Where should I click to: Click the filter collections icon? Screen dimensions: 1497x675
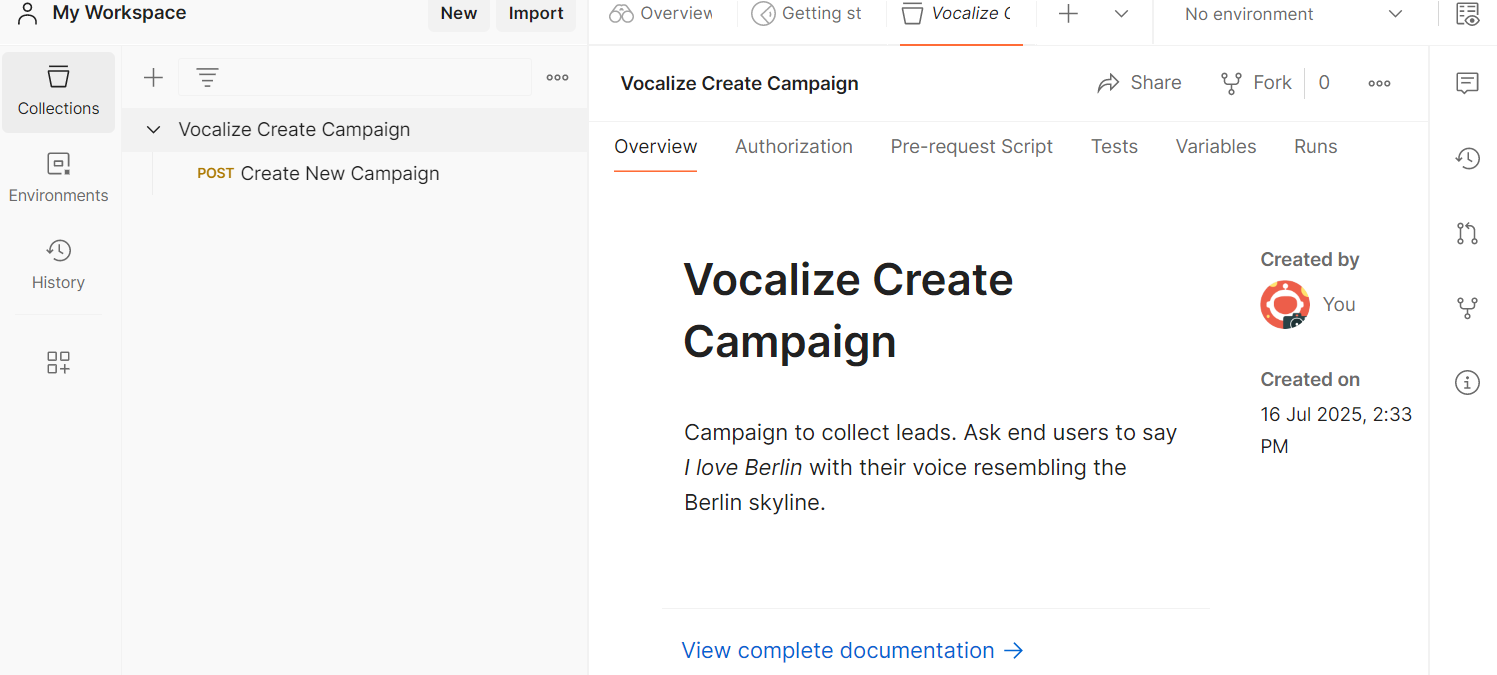pyautogui.click(x=207, y=78)
